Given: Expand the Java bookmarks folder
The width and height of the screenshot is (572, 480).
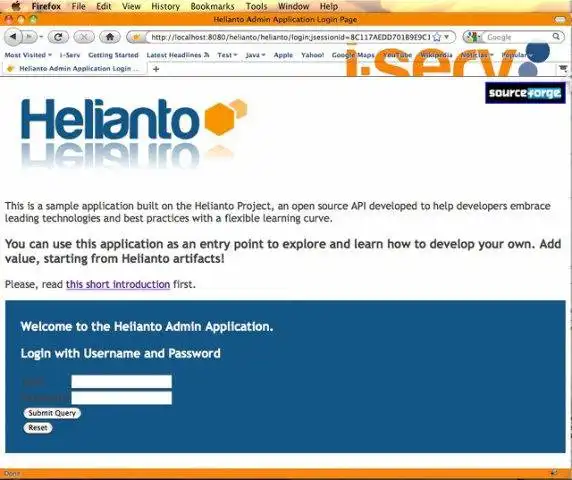Looking at the screenshot, I should [x=255, y=55].
